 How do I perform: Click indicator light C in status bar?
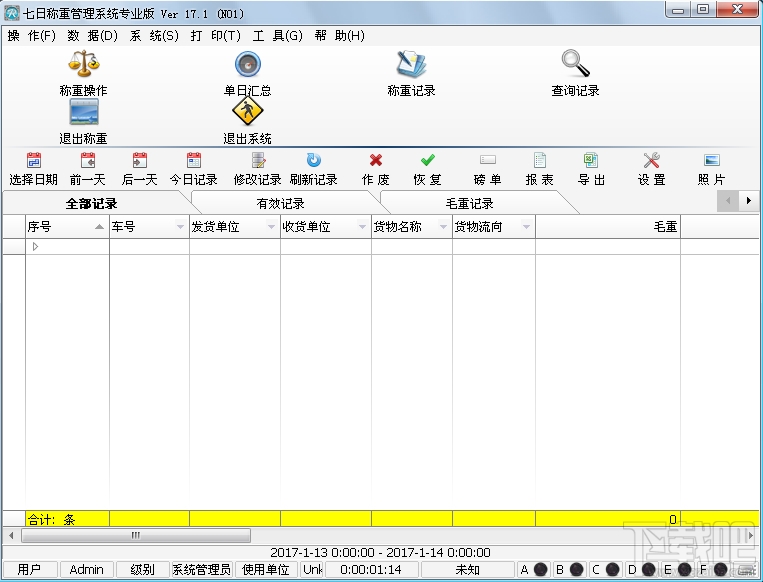(x=613, y=569)
